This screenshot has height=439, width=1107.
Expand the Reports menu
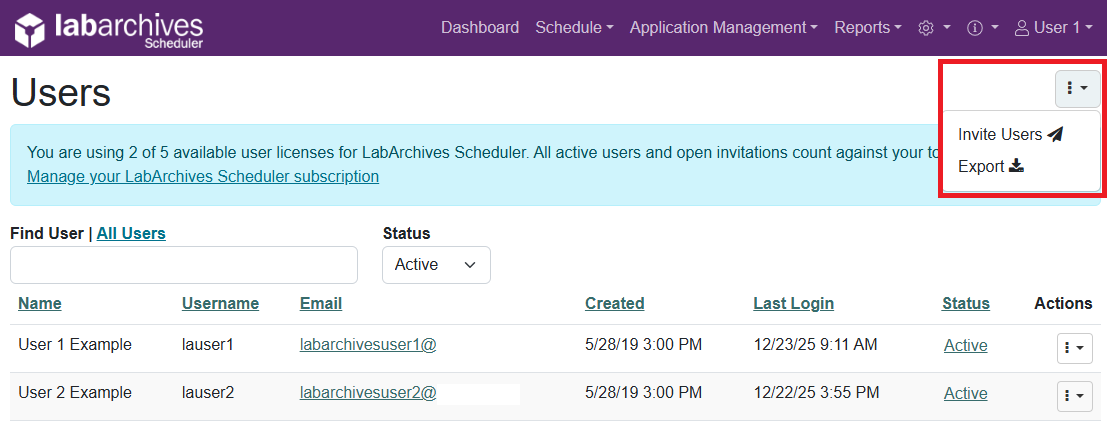[868, 28]
